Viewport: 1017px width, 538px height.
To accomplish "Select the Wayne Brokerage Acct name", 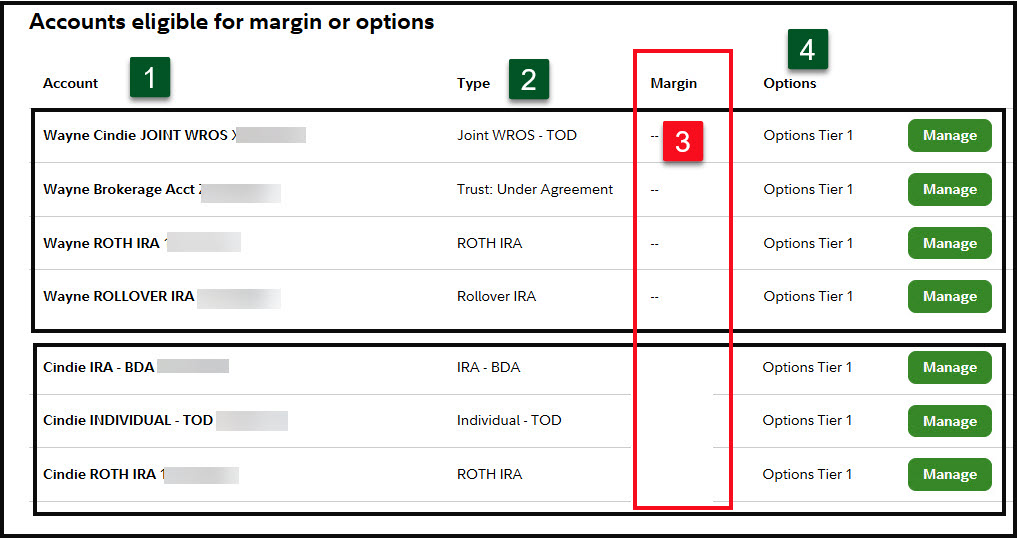I will [x=121, y=189].
